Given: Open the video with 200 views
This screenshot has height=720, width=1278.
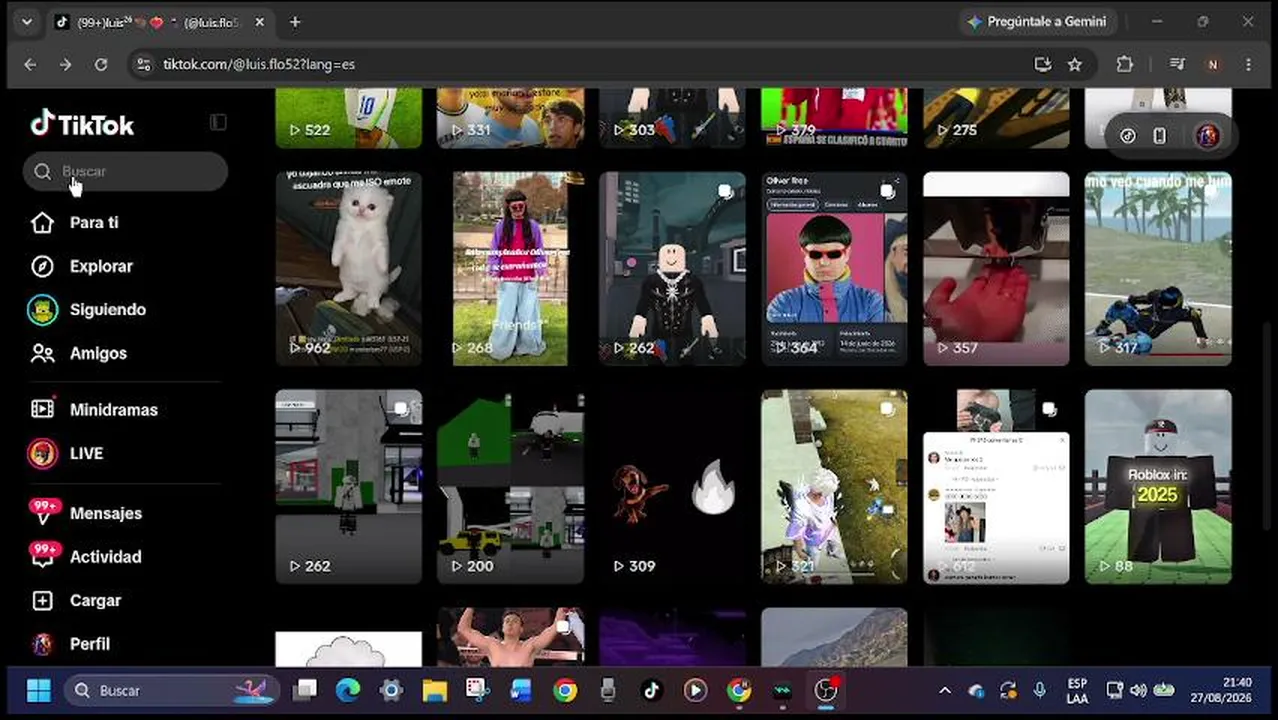Looking at the screenshot, I should pos(510,486).
